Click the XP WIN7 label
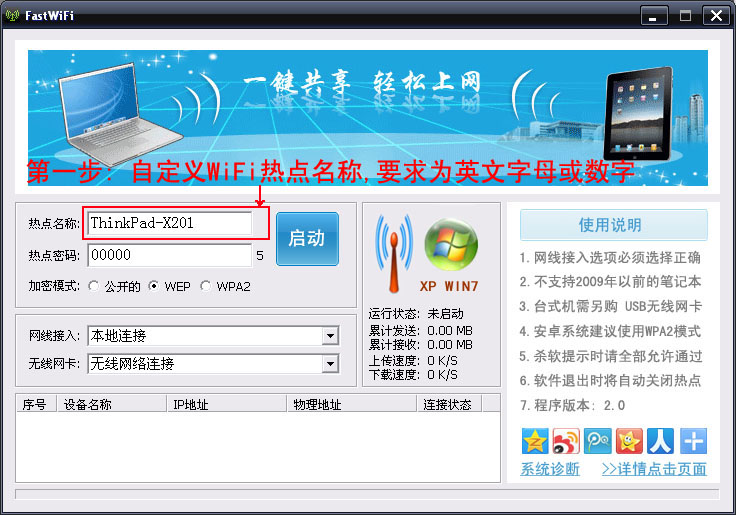 [449, 286]
